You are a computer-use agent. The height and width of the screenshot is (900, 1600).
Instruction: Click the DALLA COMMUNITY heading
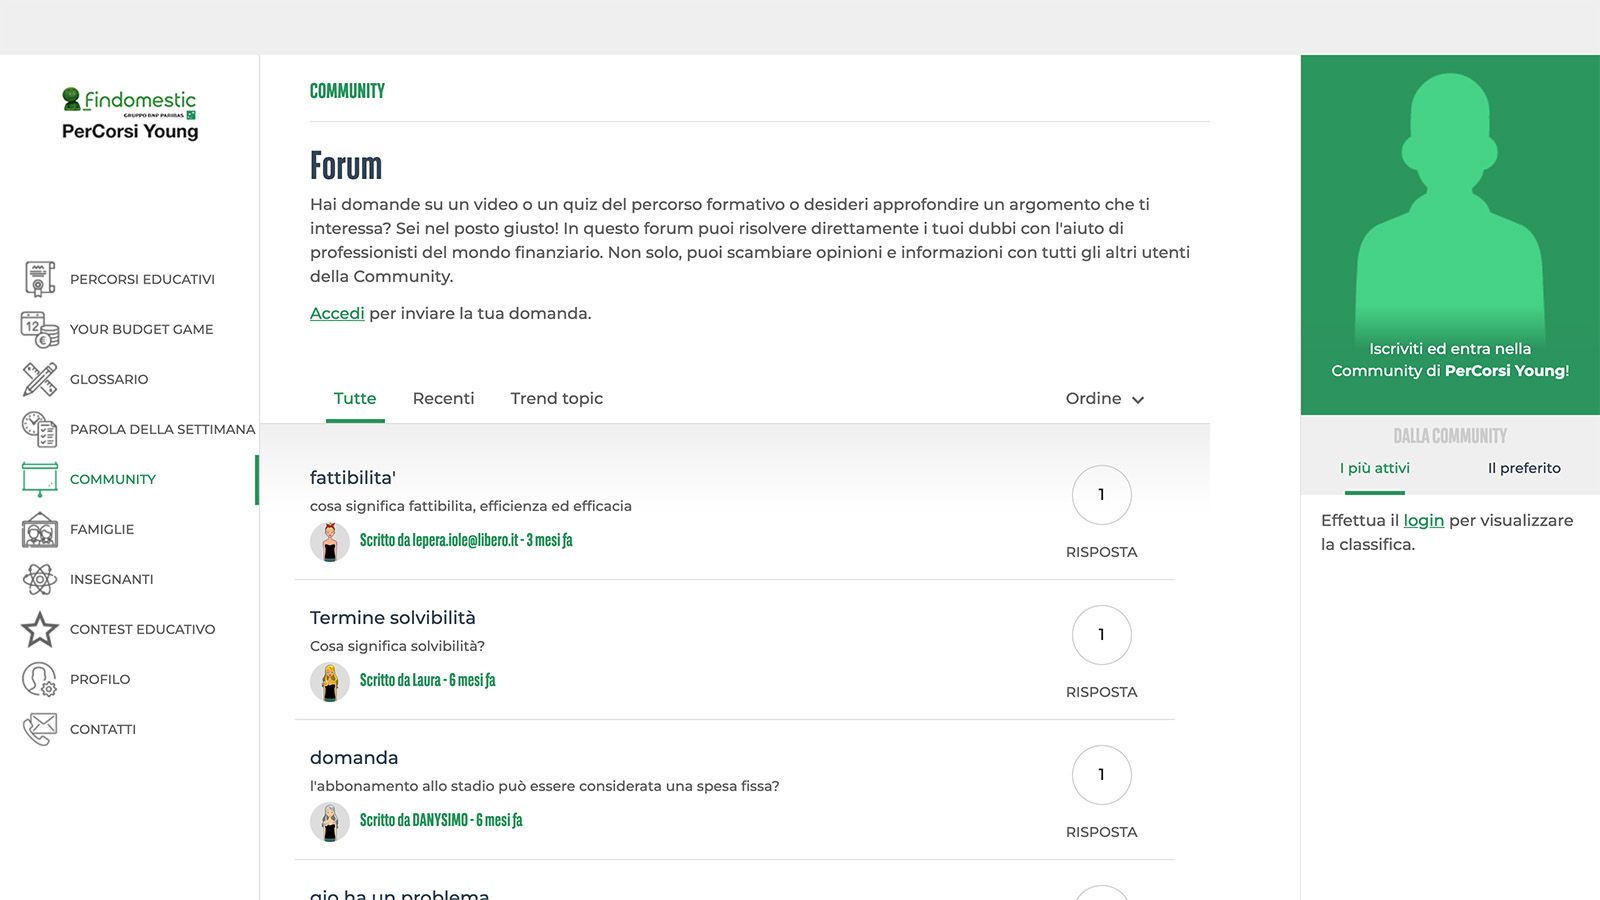1450,436
